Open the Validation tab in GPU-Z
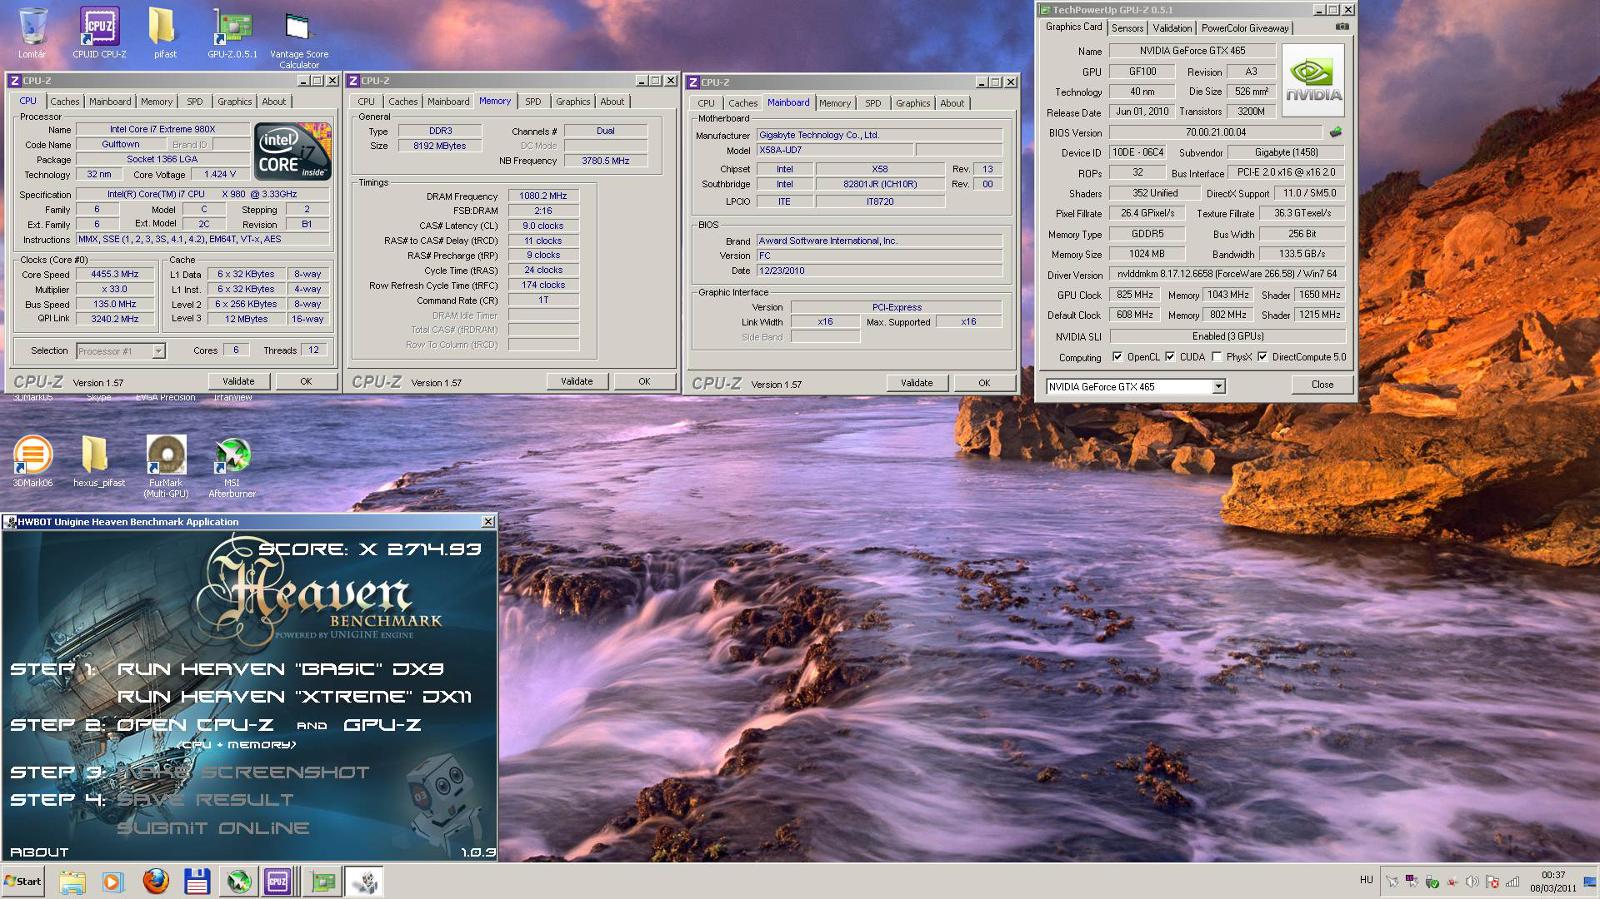The width and height of the screenshot is (1600, 899). pos(1172,28)
